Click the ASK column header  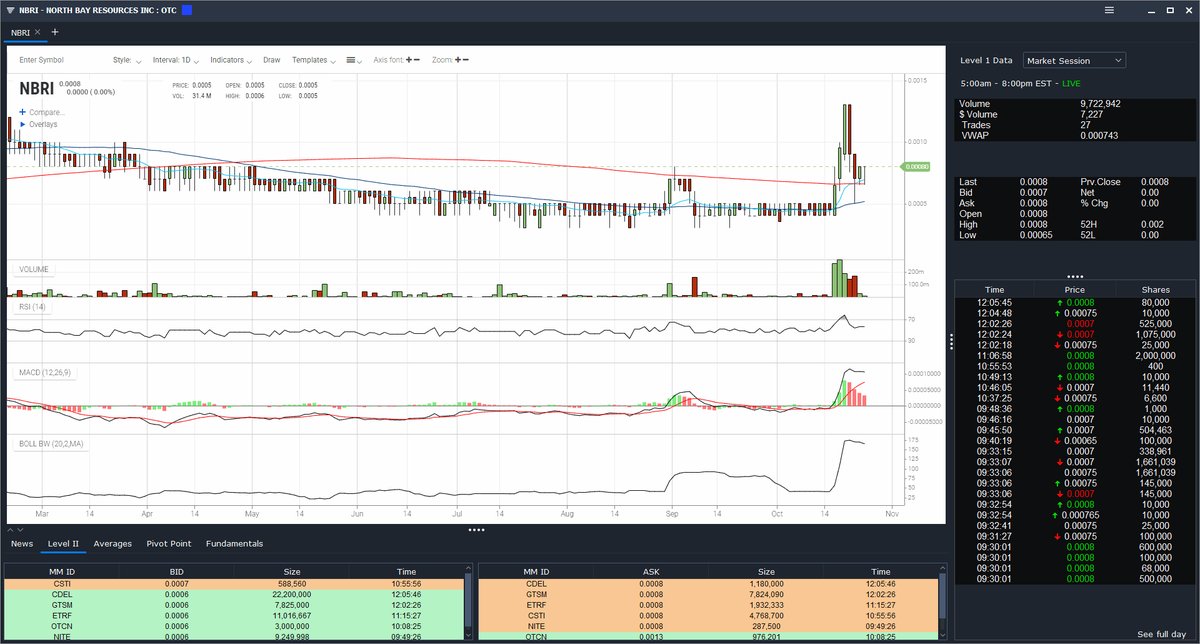650,572
